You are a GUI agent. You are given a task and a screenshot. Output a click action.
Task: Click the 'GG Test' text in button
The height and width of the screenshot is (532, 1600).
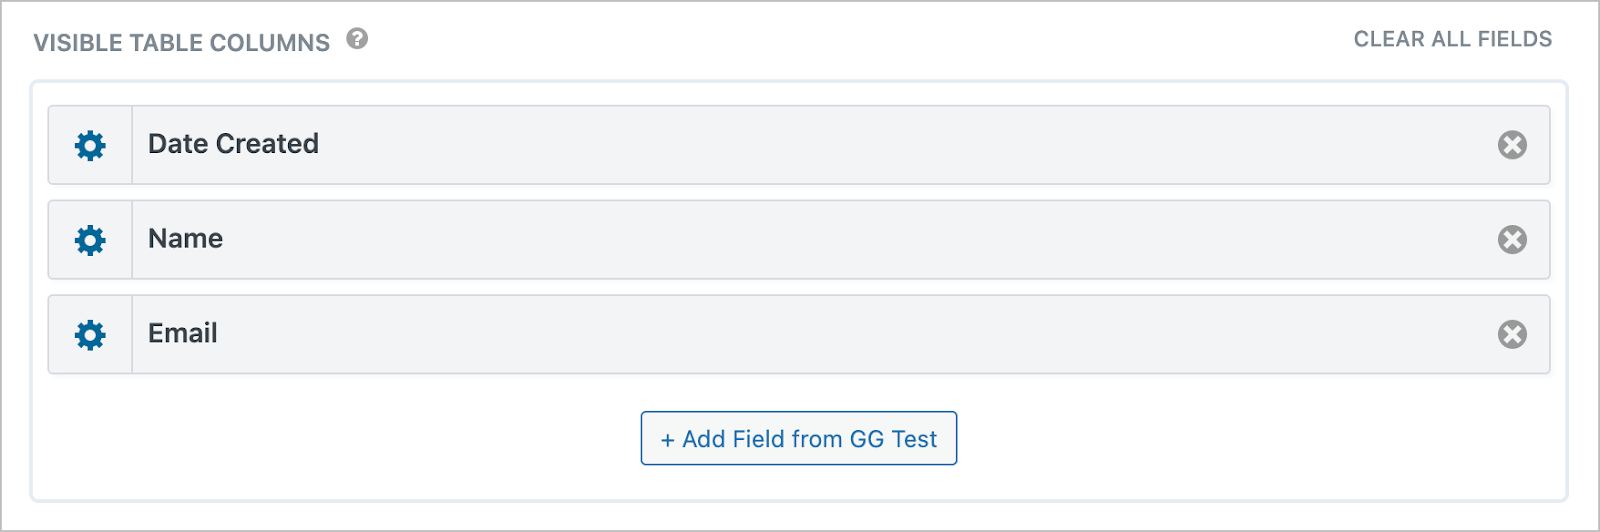point(893,439)
